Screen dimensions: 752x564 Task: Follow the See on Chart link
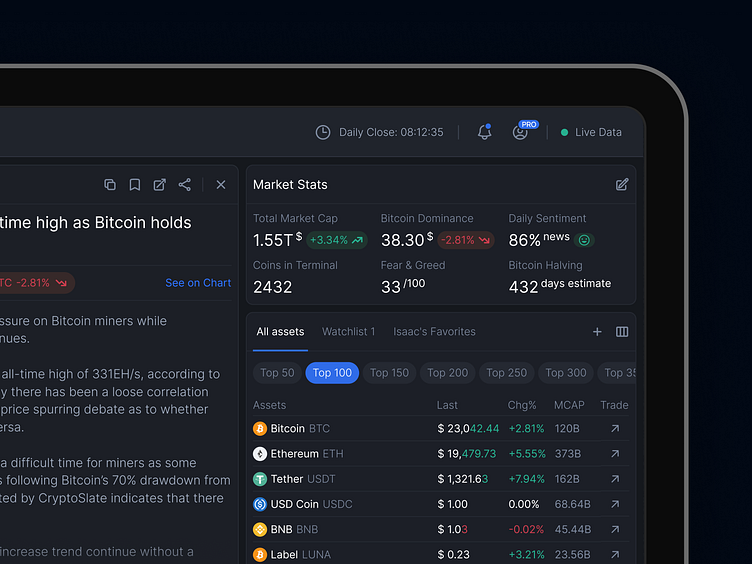[198, 283]
